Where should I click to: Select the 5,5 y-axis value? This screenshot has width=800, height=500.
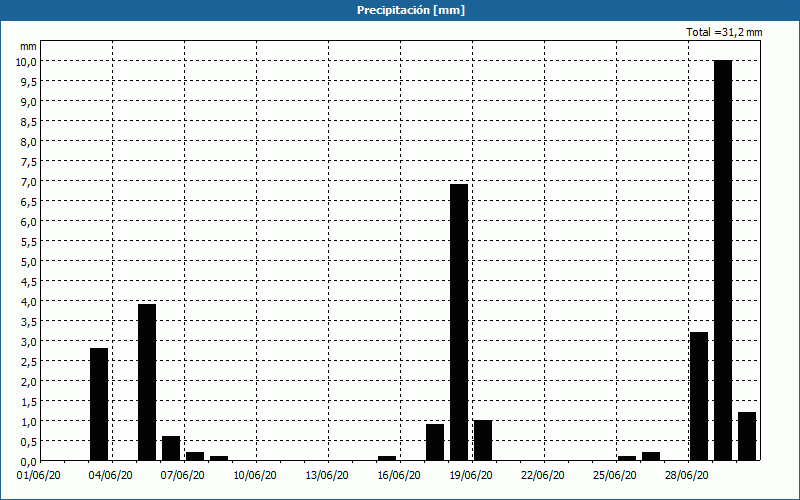pyautogui.click(x=29, y=241)
